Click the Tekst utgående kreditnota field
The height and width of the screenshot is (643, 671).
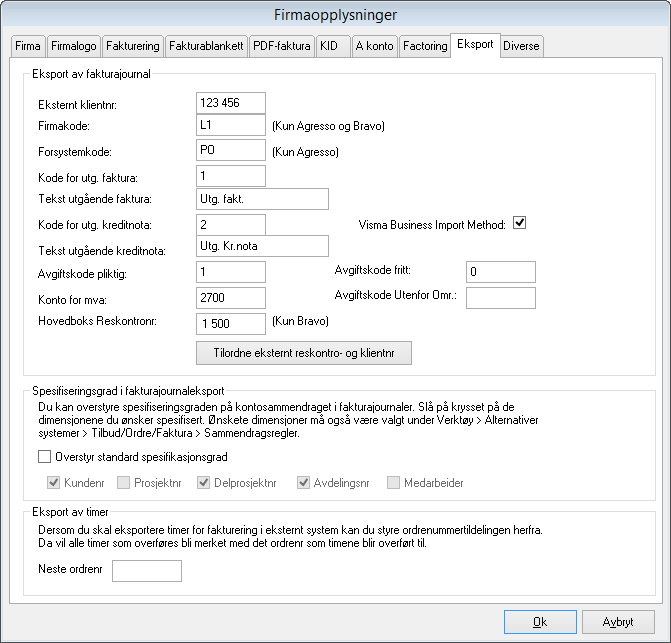click(x=262, y=246)
